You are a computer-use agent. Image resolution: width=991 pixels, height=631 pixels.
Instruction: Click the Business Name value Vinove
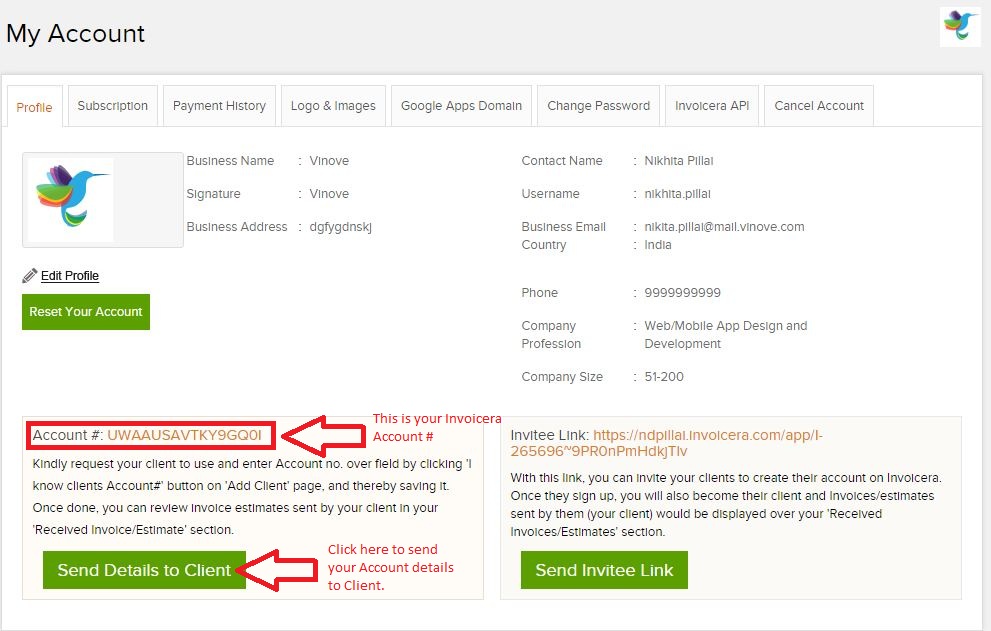pos(329,161)
